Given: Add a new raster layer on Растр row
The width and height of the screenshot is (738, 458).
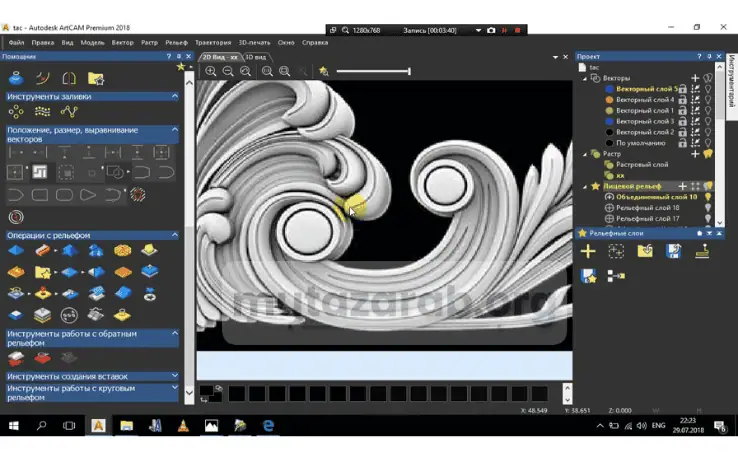Looking at the screenshot, I should (x=695, y=154).
